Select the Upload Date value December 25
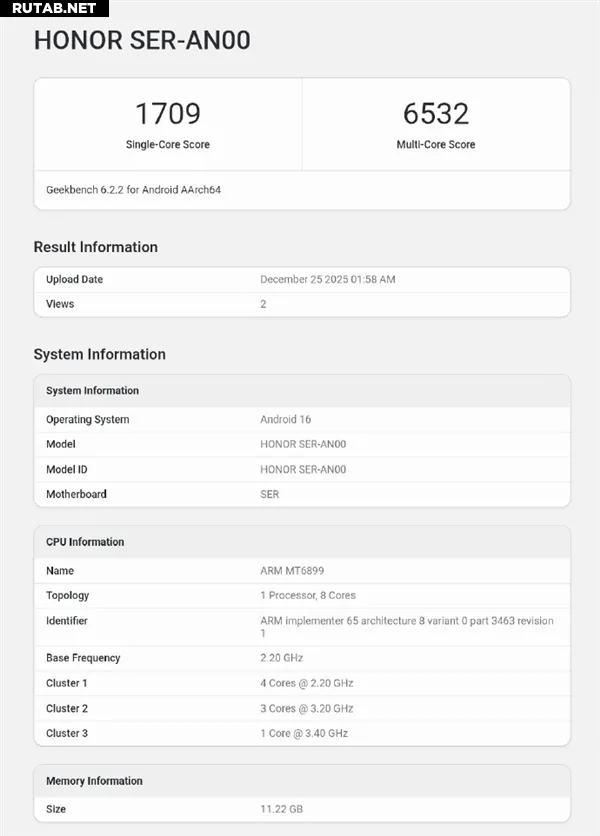The image size is (600, 836). 327,280
